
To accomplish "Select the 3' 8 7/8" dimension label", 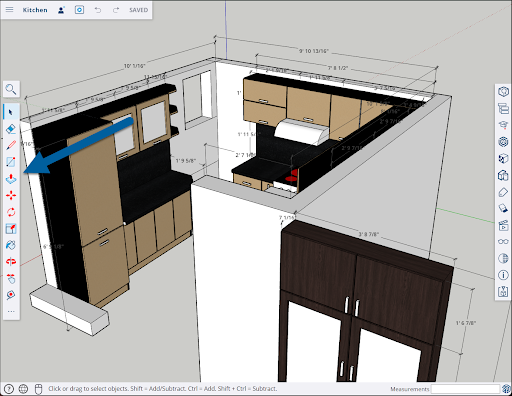I will (369, 234).
